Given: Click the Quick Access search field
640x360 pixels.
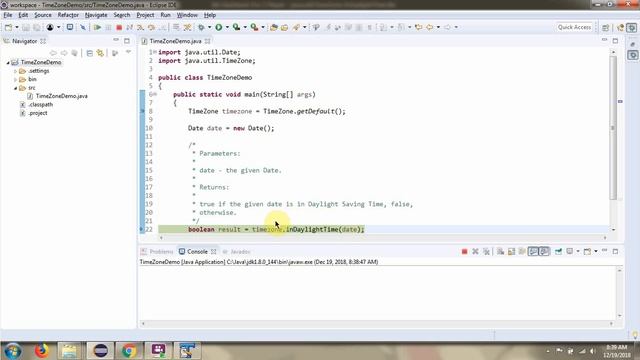Looking at the screenshot, I should pyautogui.click(x=574, y=27).
